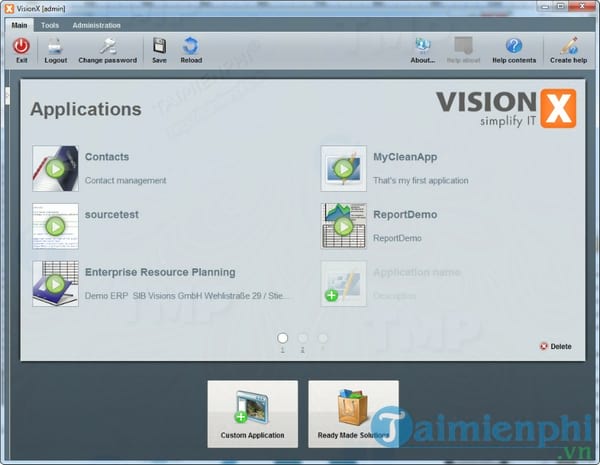The height and width of the screenshot is (465, 600).
Task: Click the red Delete cross icon
Action: [x=544, y=346]
